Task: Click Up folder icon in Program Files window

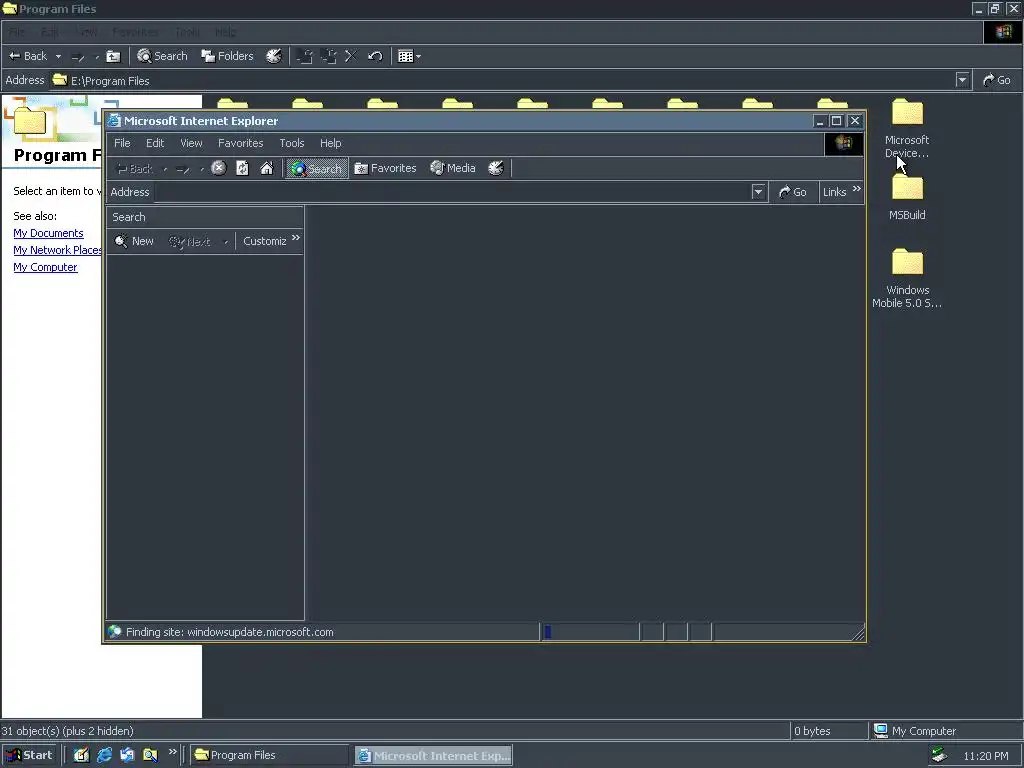Action: (113, 56)
